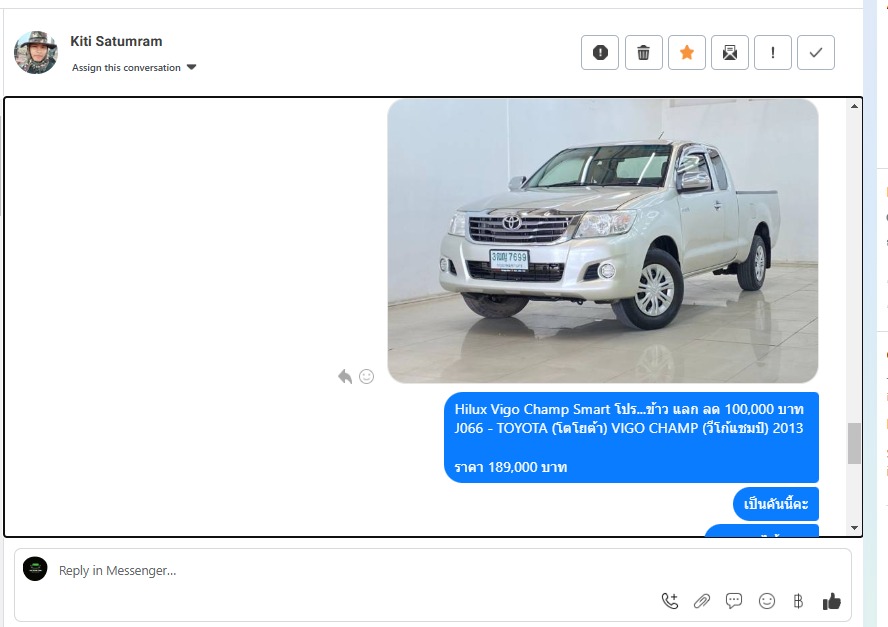Send a thumbs up like
The height and width of the screenshot is (627, 888).
point(831,601)
